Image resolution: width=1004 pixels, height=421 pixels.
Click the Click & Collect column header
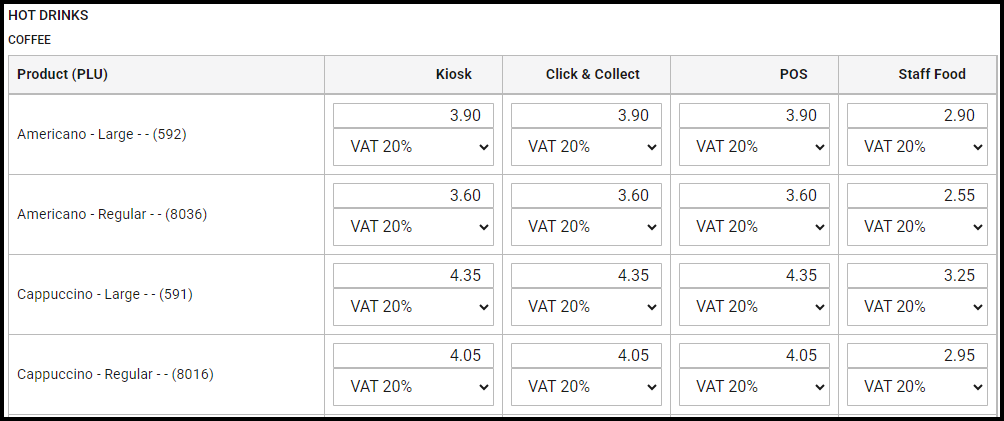pyautogui.click(x=592, y=74)
